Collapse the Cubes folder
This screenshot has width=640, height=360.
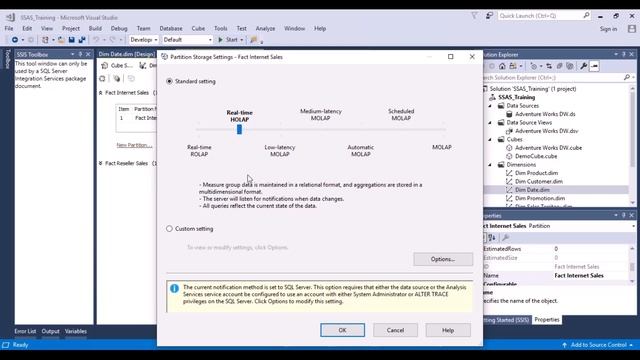(x=490, y=140)
